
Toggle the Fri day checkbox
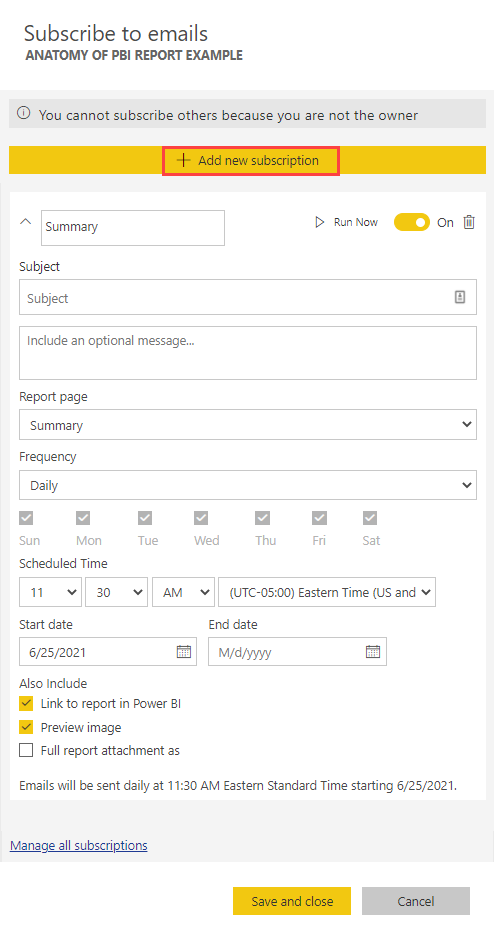320,518
